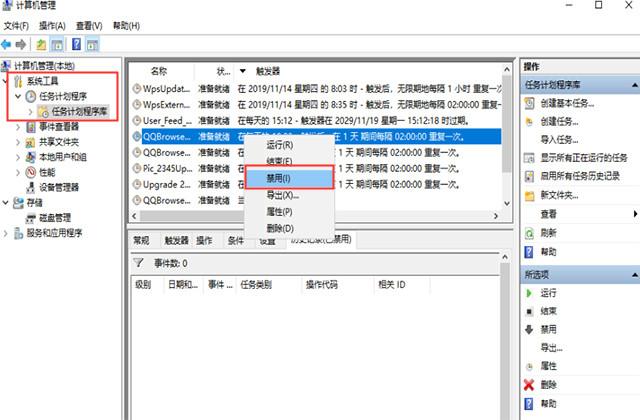
Task: Click the 本地用户和组 tree icon
Action: click(31, 157)
